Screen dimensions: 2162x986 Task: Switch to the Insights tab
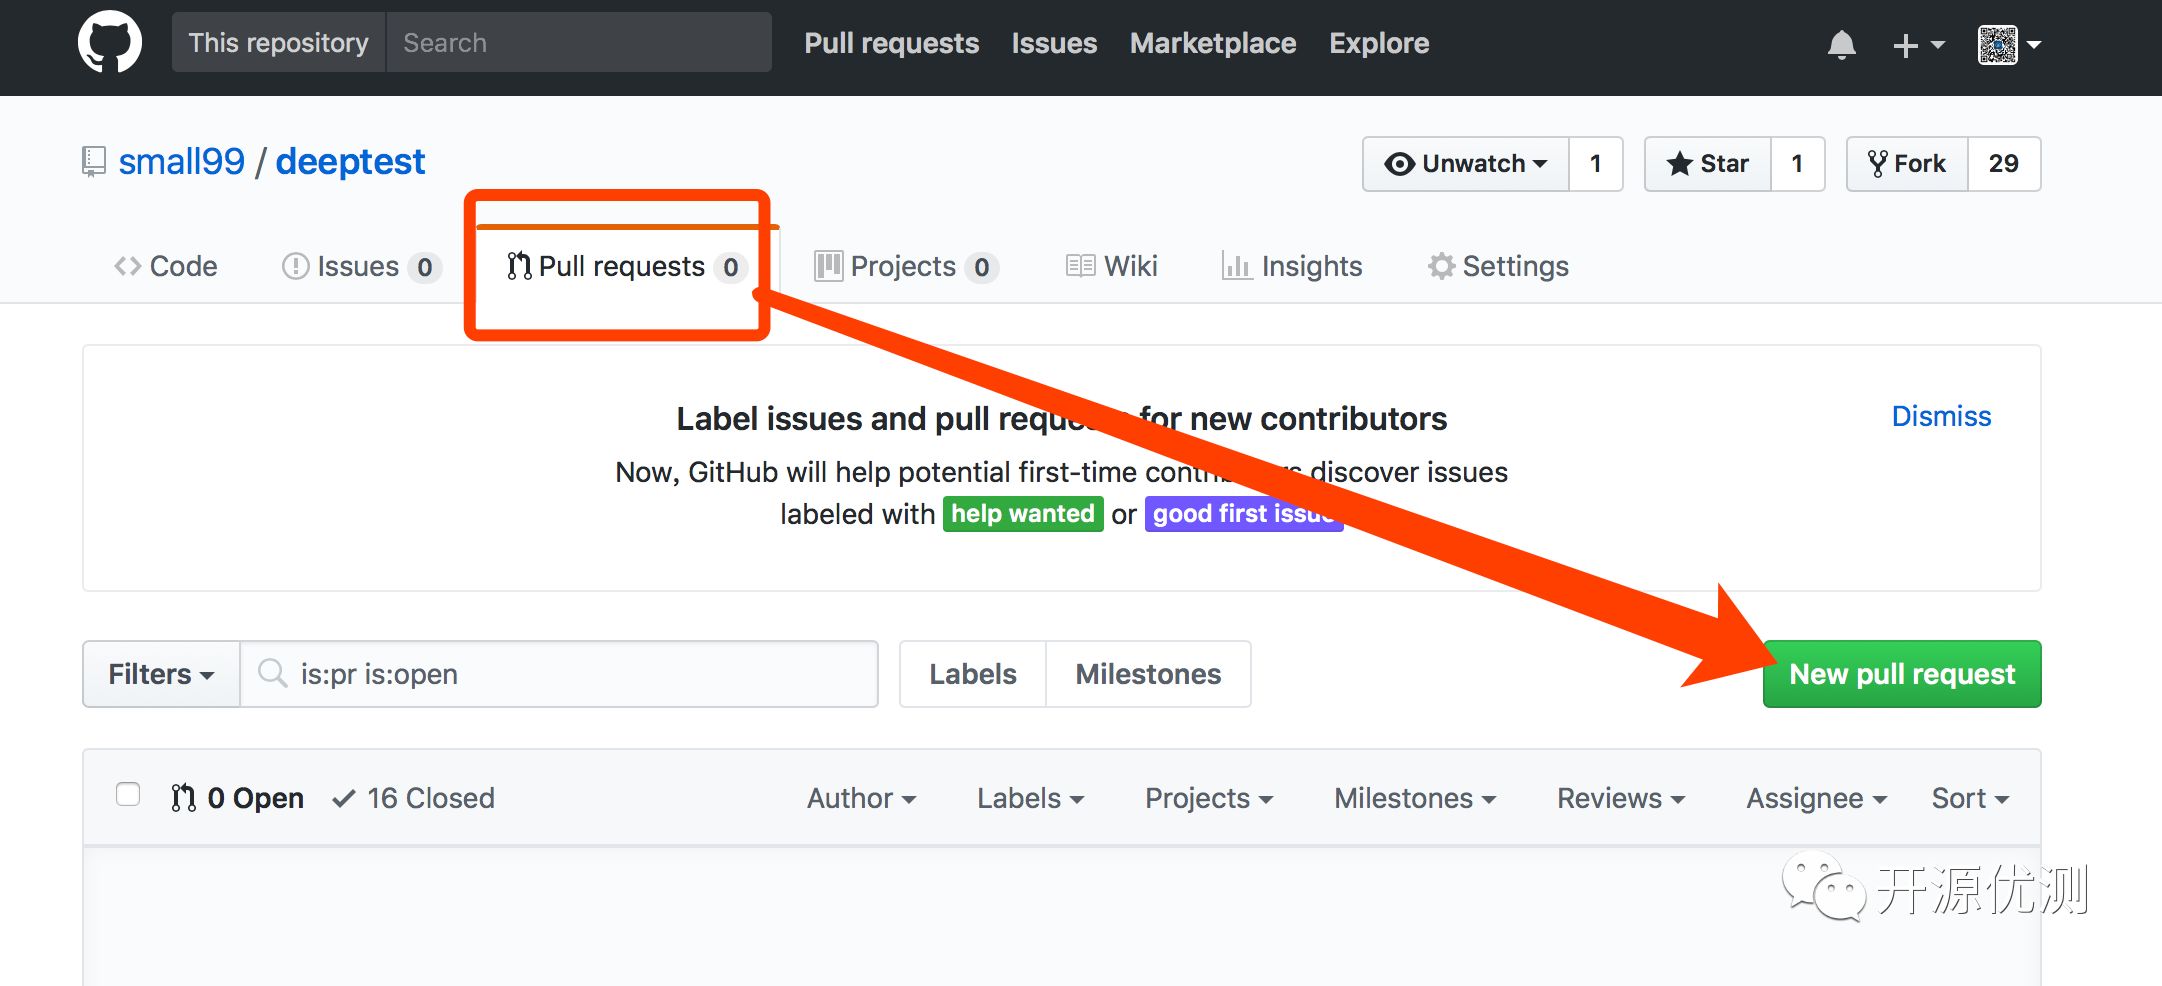pos(1291,266)
